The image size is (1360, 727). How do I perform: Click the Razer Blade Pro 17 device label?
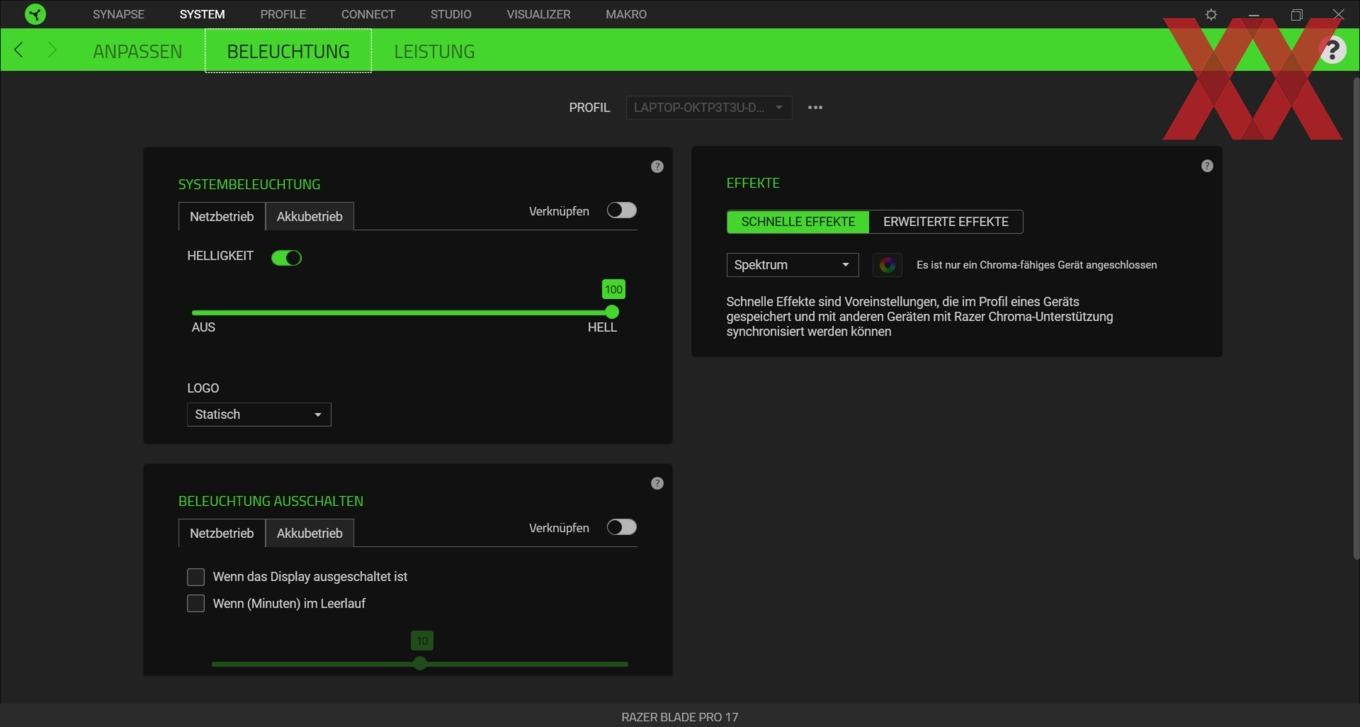680,717
